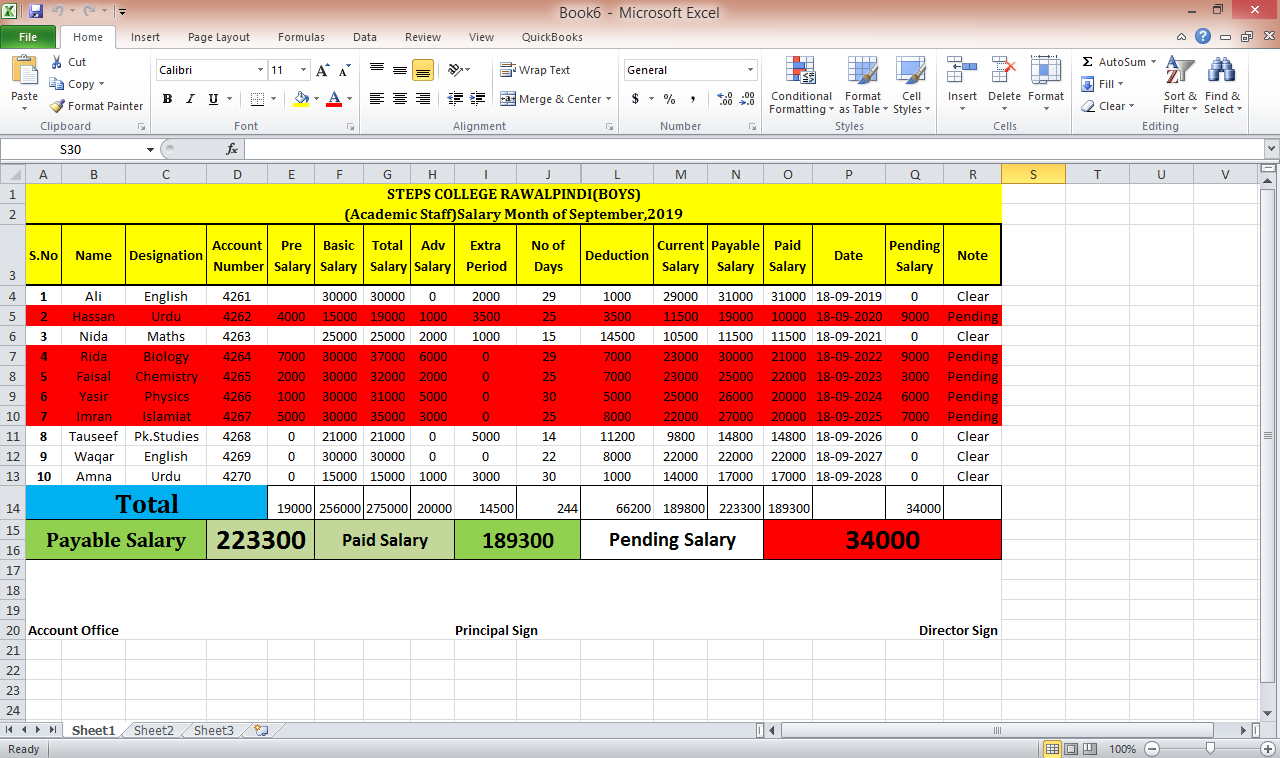Open the QuickBooks ribbon tab
The width and height of the screenshot is (1280, 758).
point(551,37)
